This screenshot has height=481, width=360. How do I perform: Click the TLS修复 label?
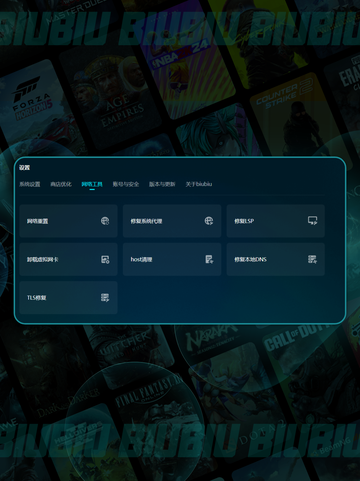tap(36, 298)
